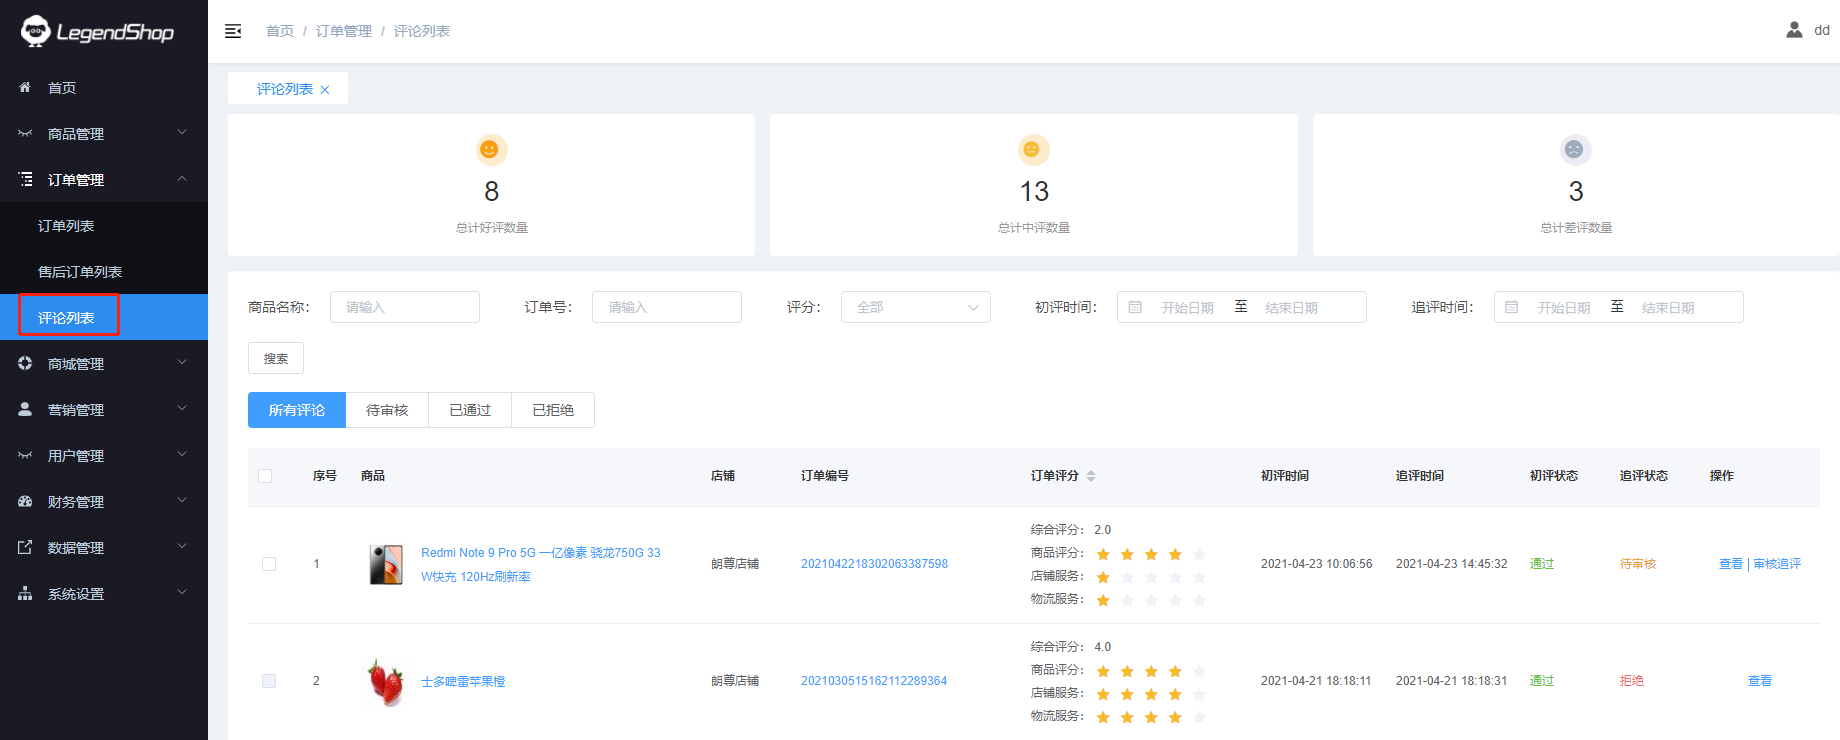Click the user avatar icon at top right
This screenshot has width=1840, height=740.
pyautogui.click(x=1794, y=30)
